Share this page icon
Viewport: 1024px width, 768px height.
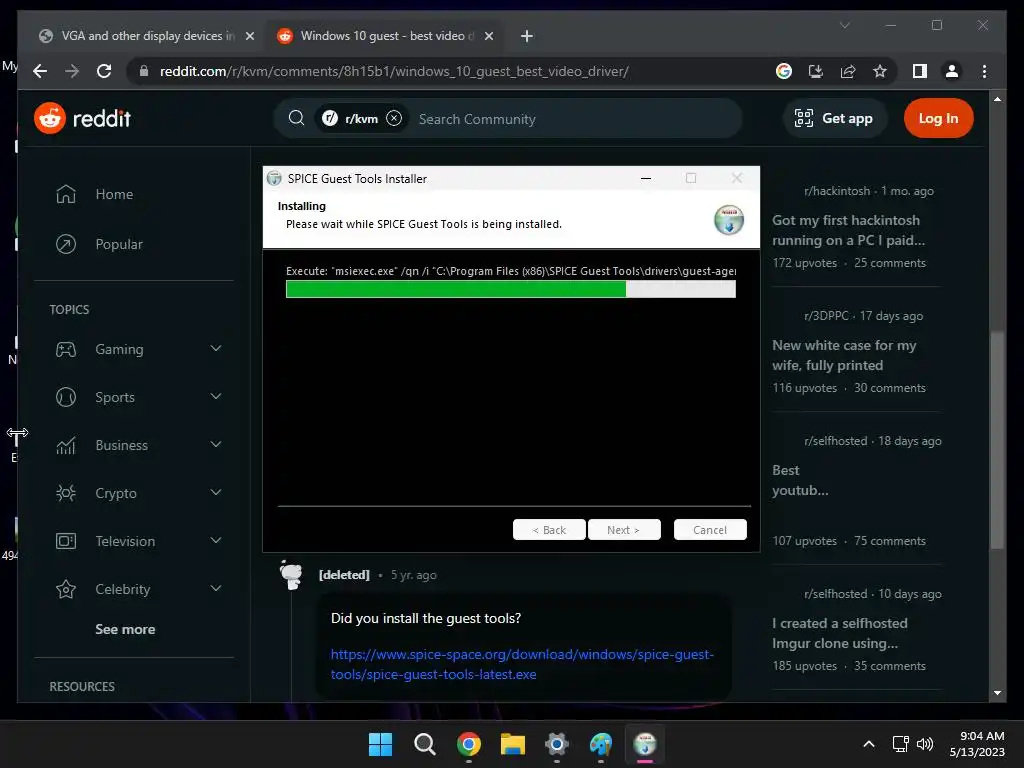pos(848,71)
